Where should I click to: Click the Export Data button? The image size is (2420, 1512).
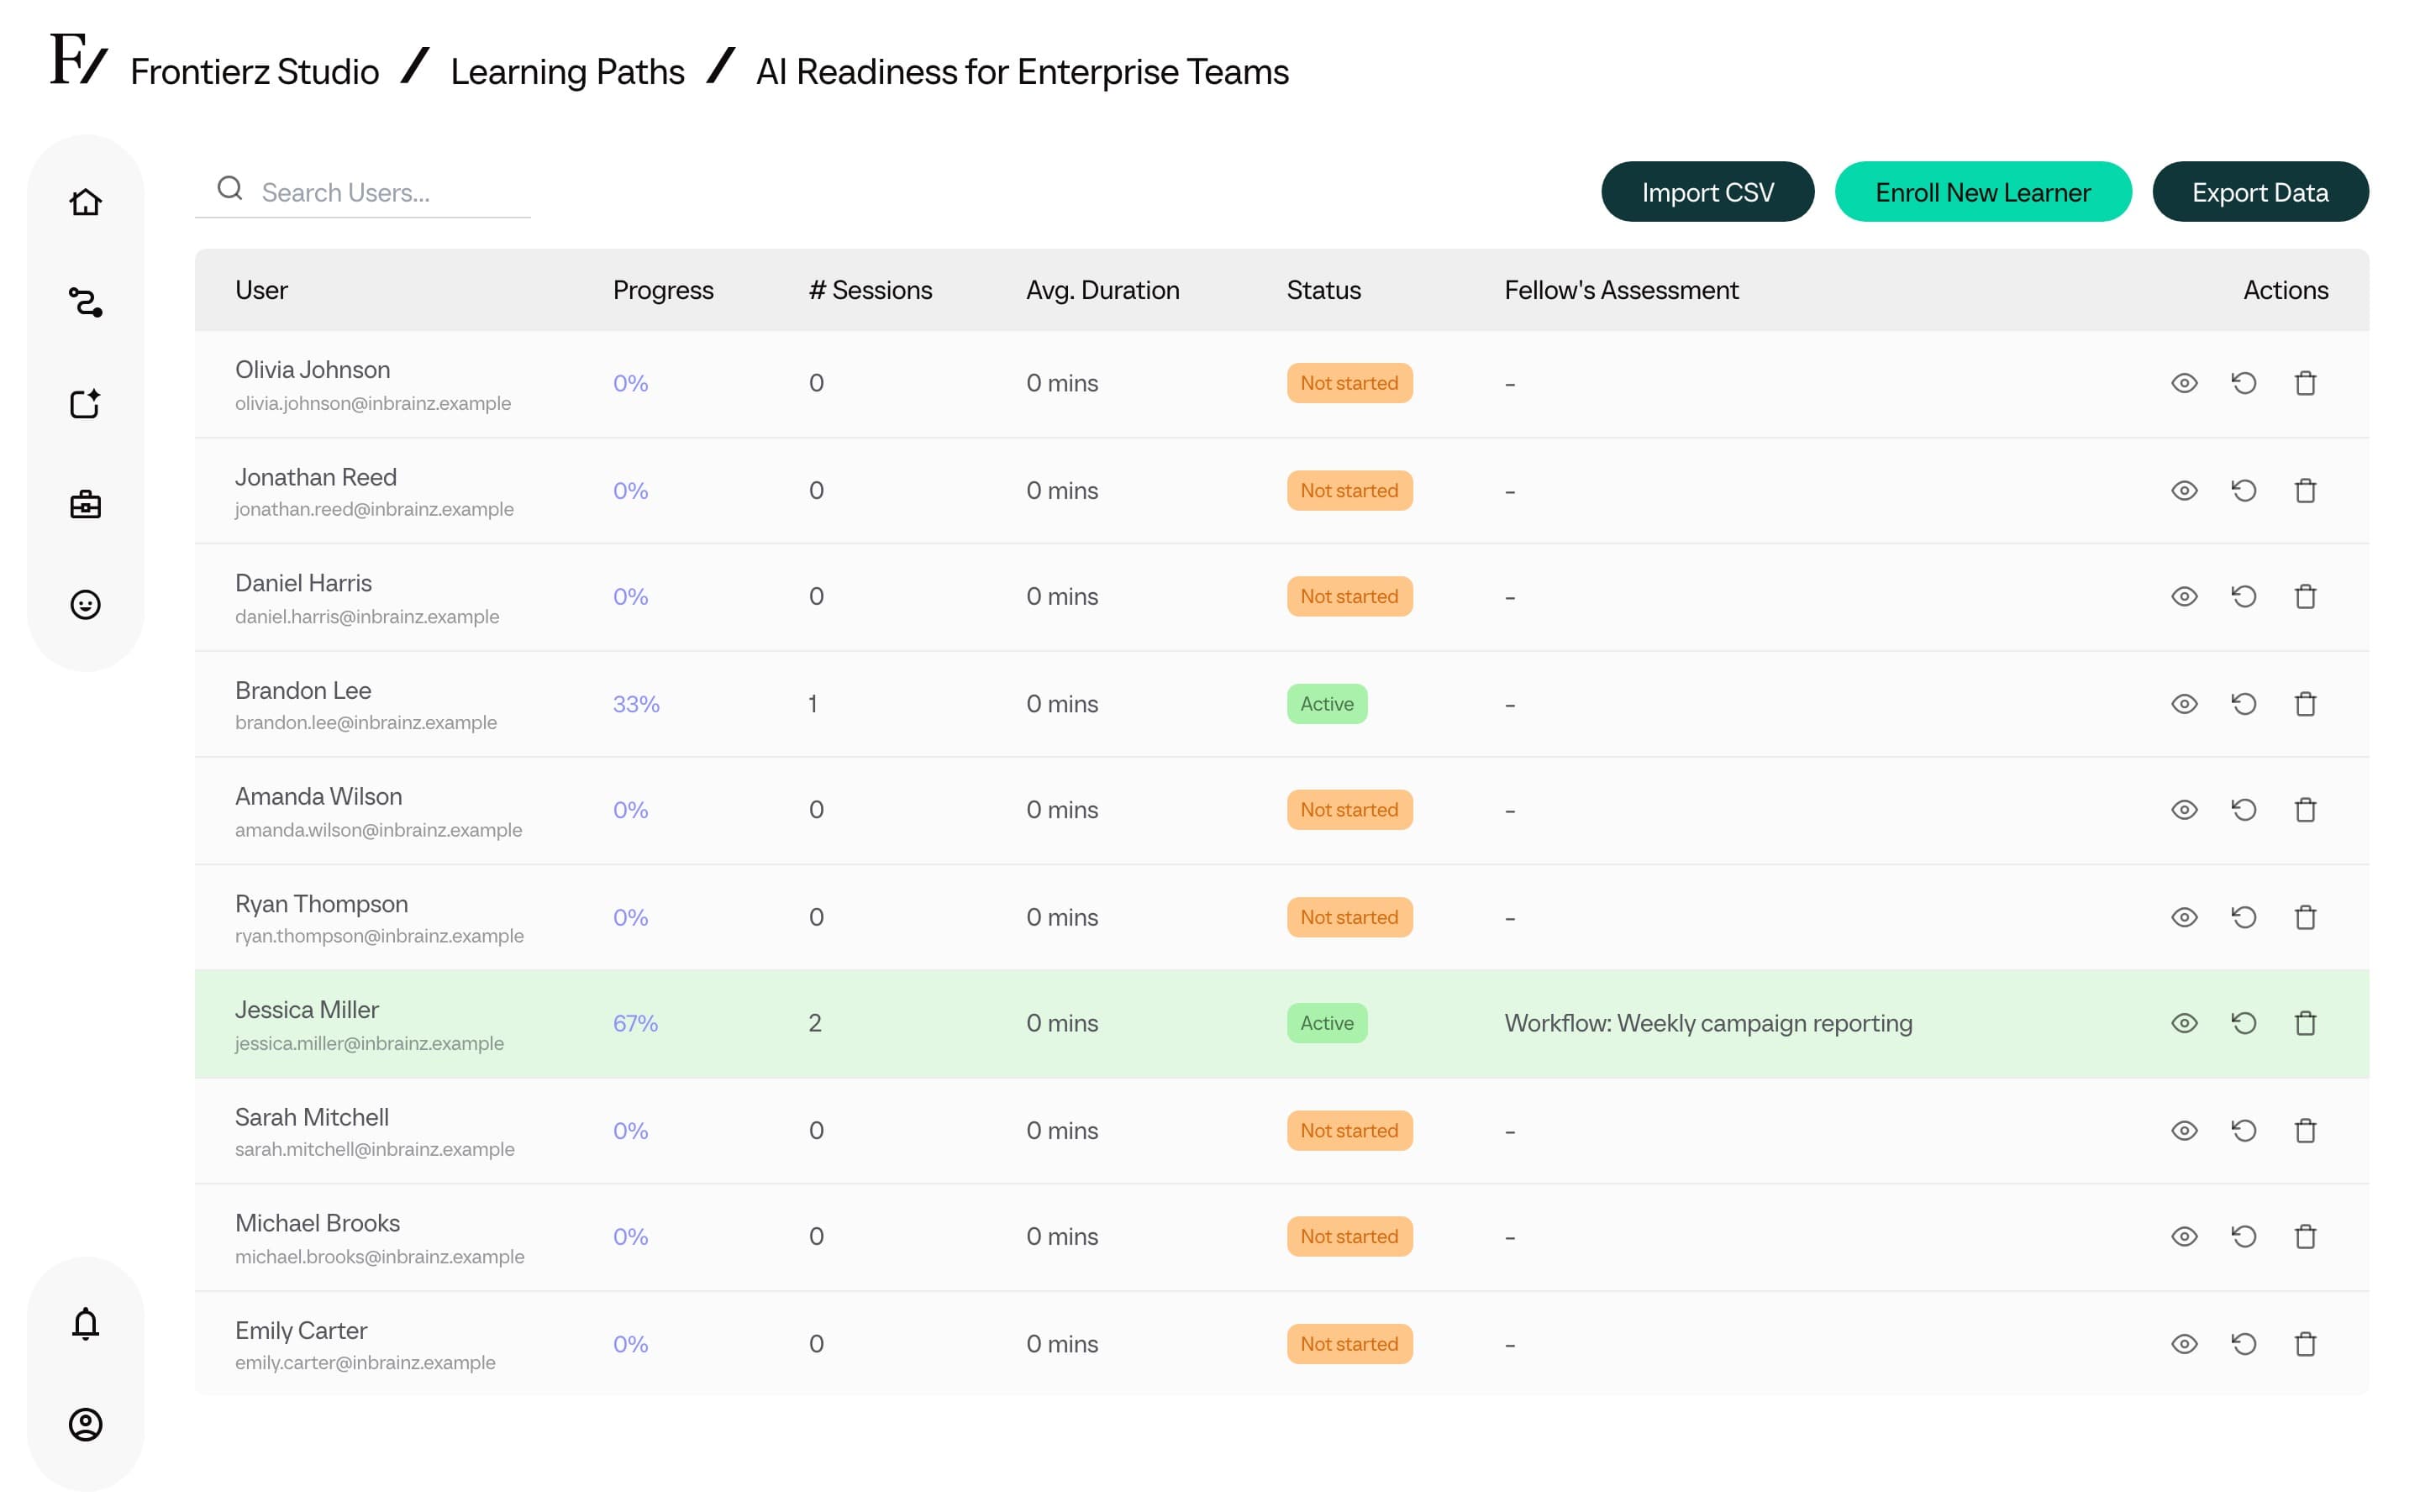2260,192
